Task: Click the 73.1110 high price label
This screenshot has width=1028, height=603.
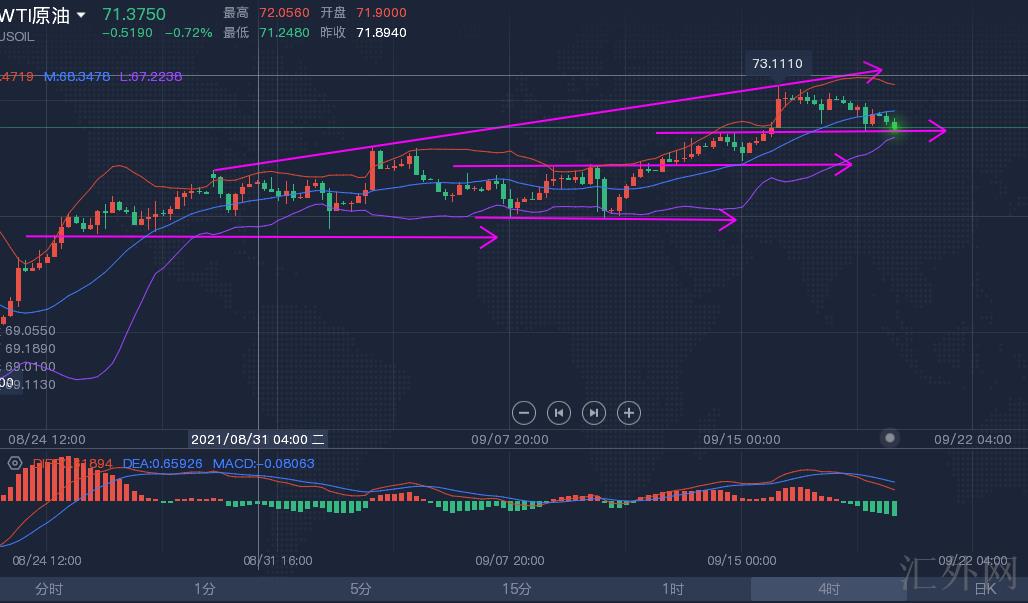Action: click(x=777, y=63)
